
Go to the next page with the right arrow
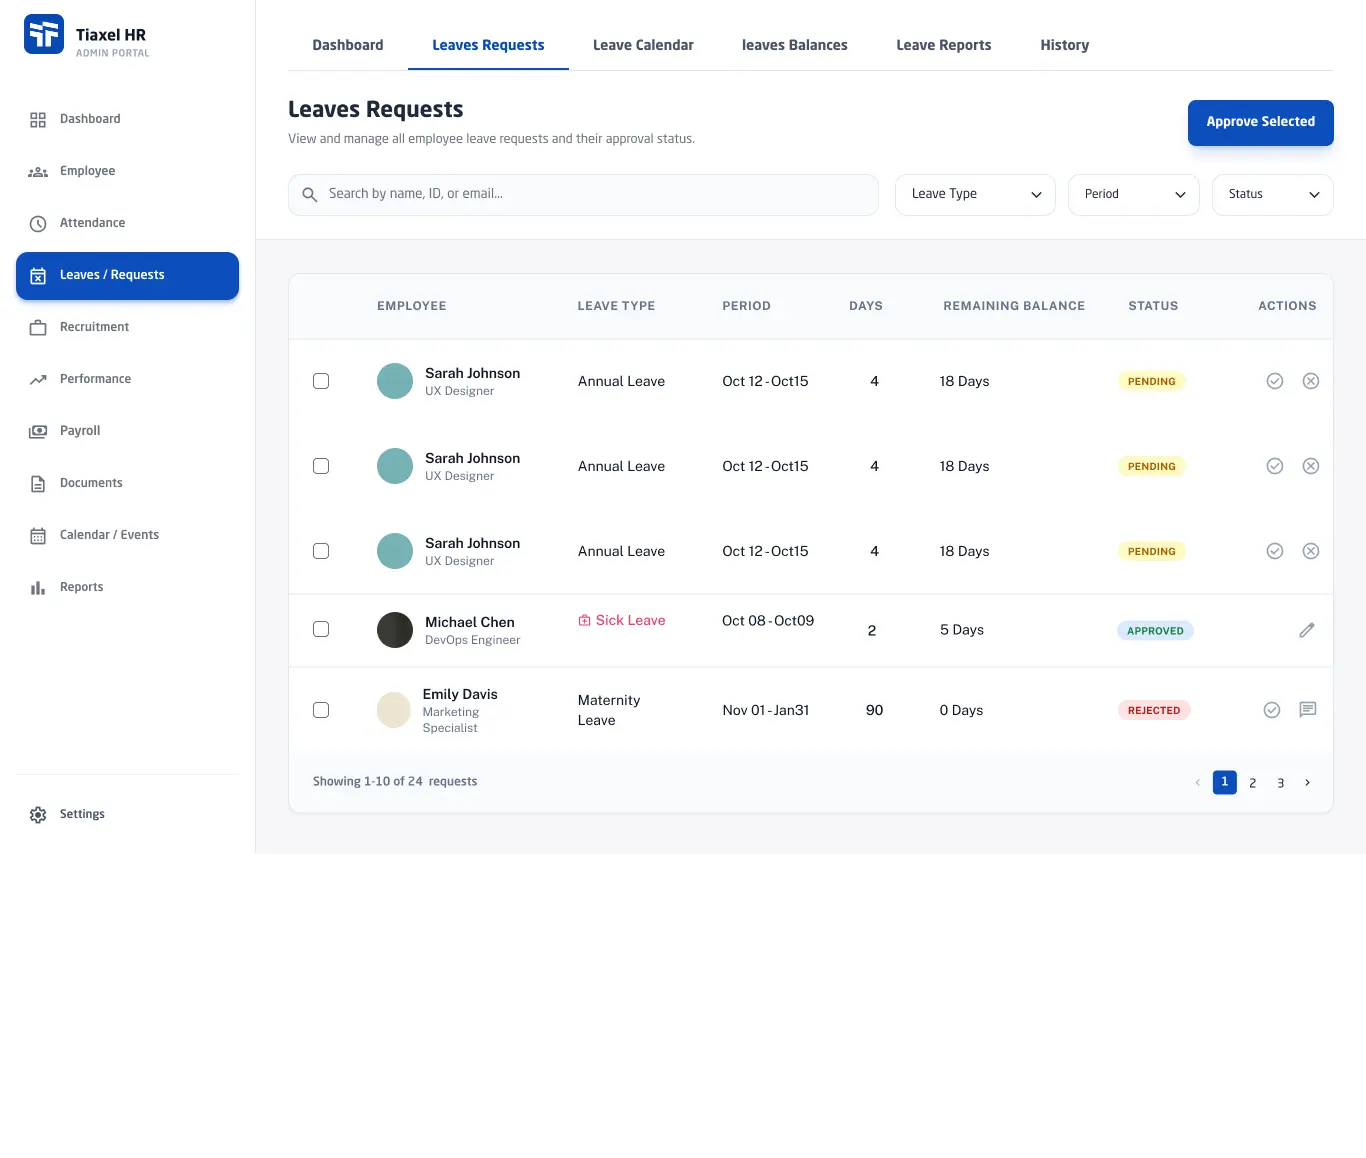[1307, 783]
